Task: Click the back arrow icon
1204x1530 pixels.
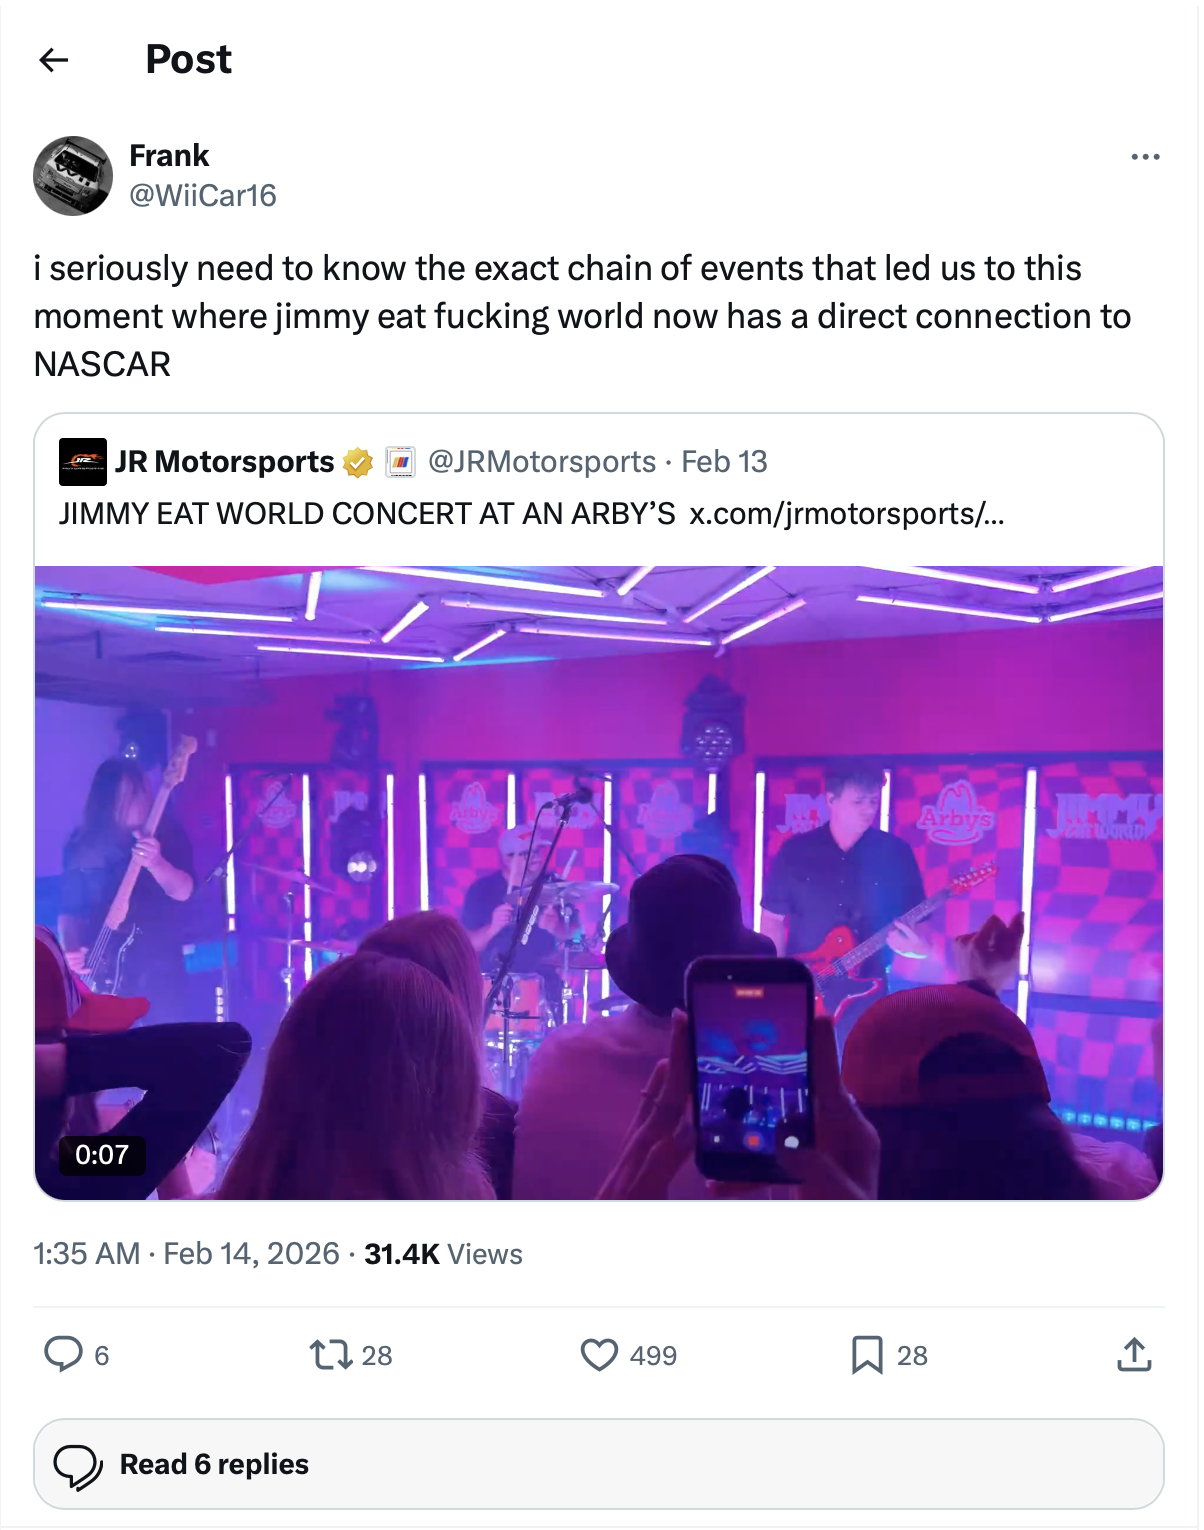Action: 54,60
